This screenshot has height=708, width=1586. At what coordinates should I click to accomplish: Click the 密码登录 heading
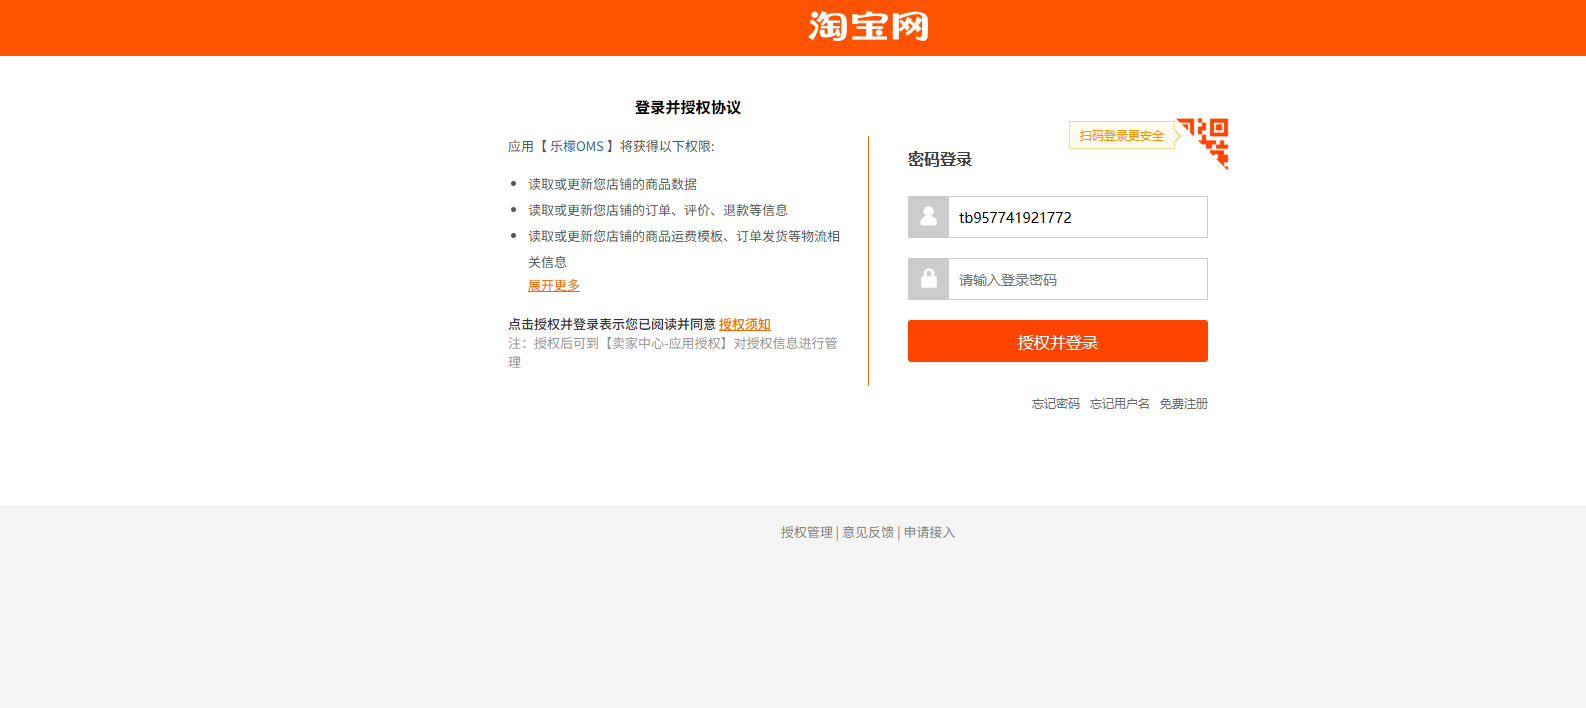(x=940, y=159)
